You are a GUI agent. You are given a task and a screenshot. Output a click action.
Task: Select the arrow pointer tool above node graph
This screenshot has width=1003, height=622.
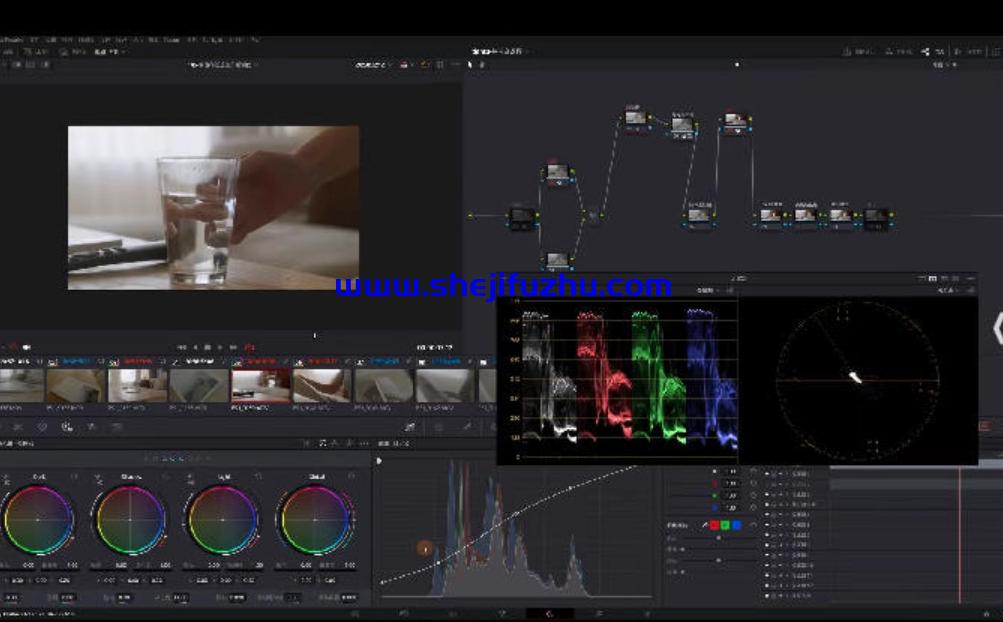pos(470,65)
